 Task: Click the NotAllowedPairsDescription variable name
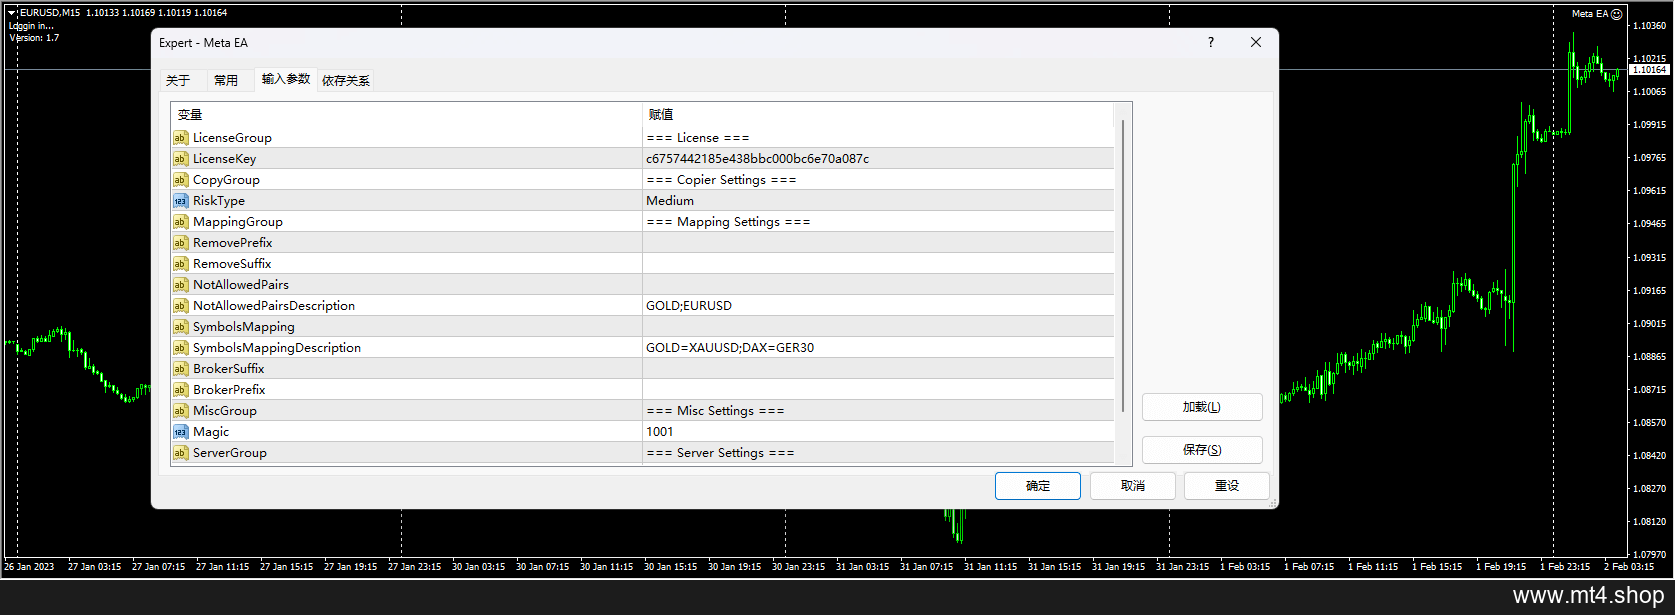coord(274,306)
